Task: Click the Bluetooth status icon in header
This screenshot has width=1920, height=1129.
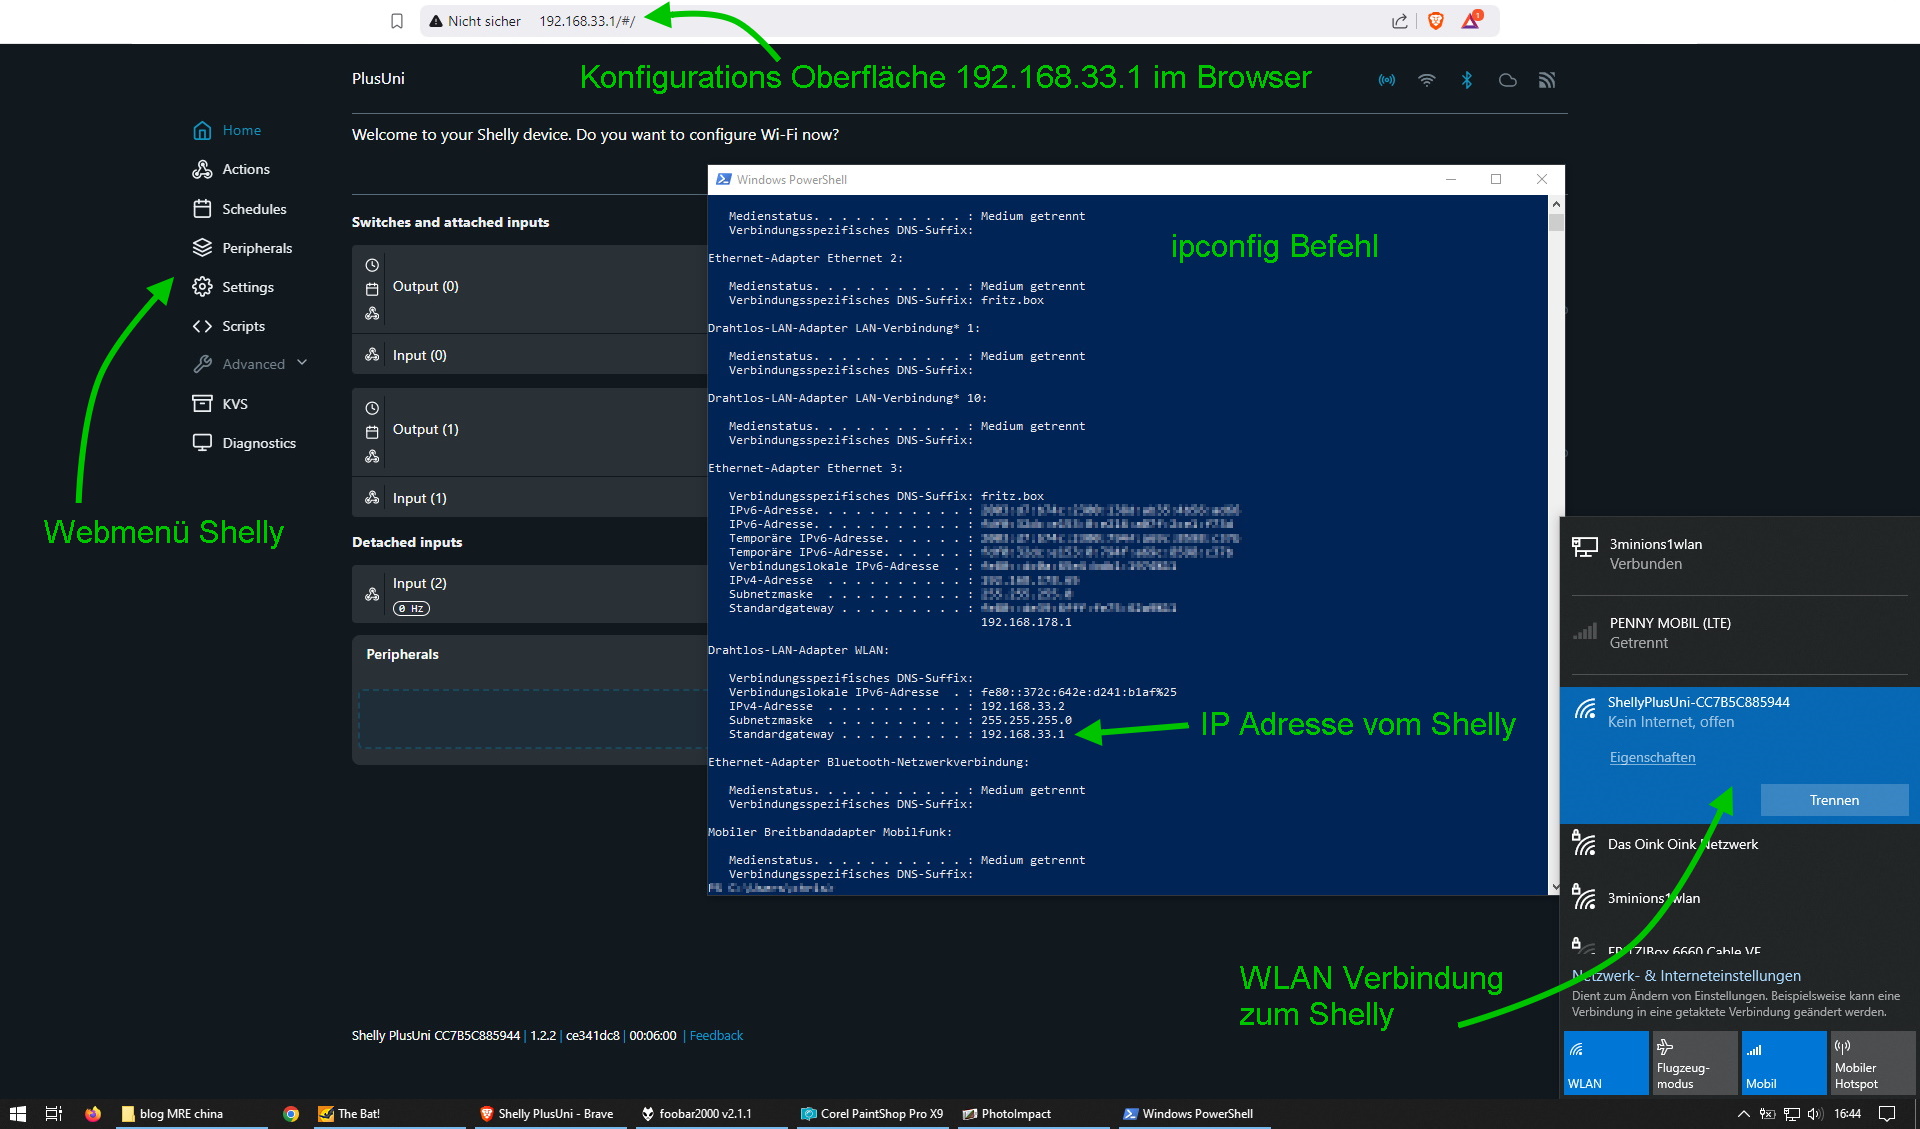Action: [x=1467, y=80]
